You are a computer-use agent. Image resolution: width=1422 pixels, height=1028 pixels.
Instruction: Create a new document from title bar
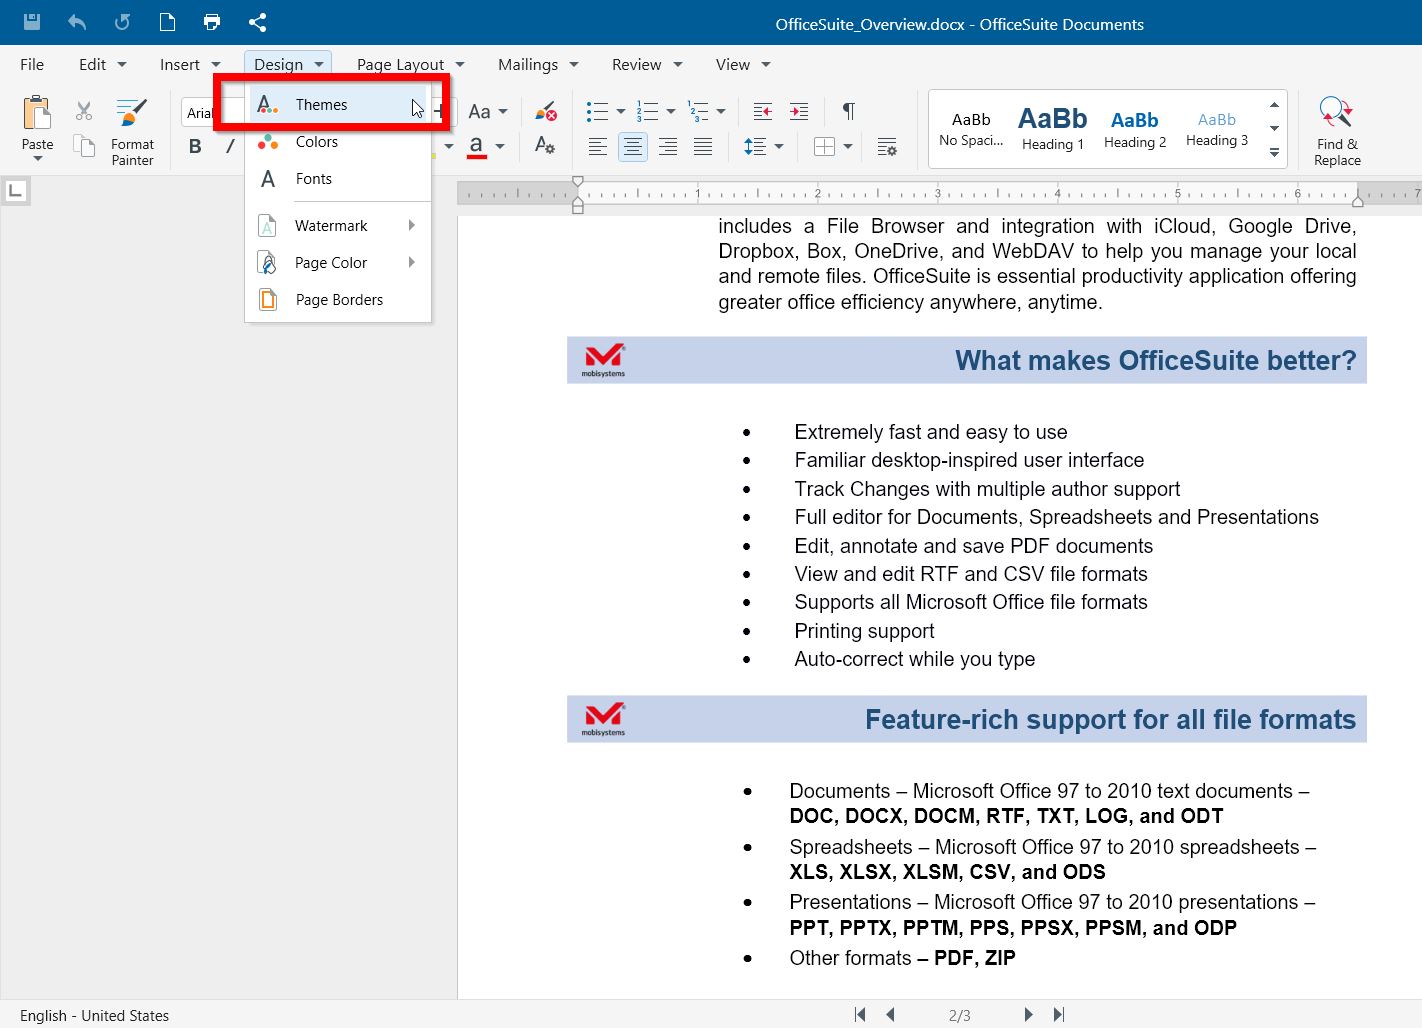tap(167, 22)
